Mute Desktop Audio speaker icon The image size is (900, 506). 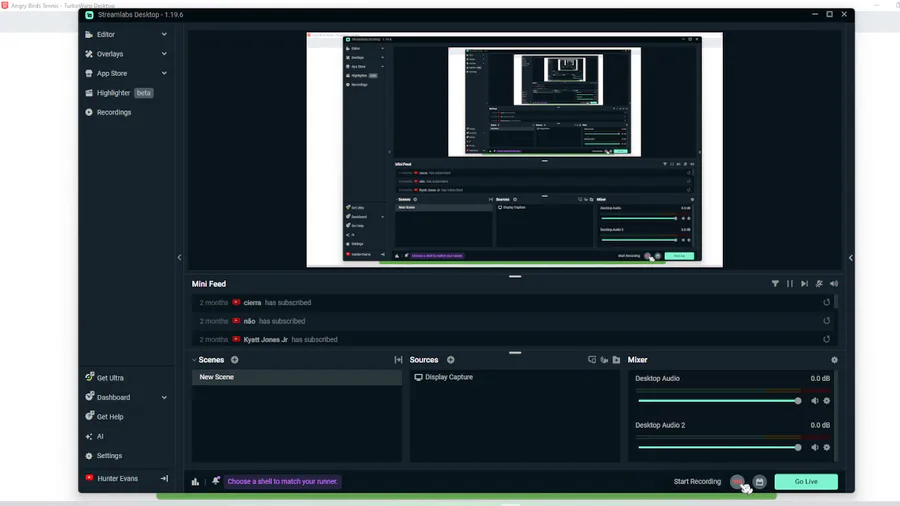[814, 401]
